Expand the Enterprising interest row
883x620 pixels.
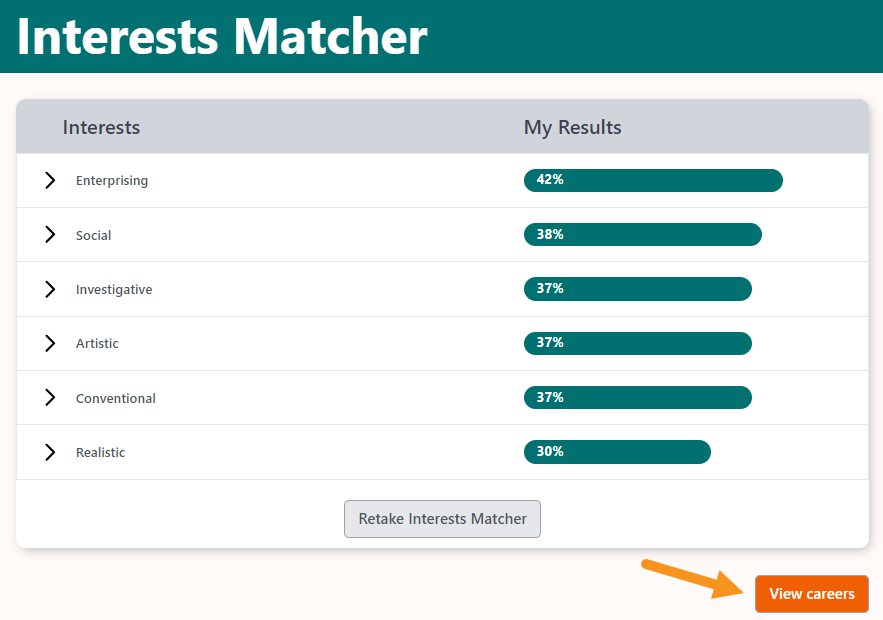[50, 181]
